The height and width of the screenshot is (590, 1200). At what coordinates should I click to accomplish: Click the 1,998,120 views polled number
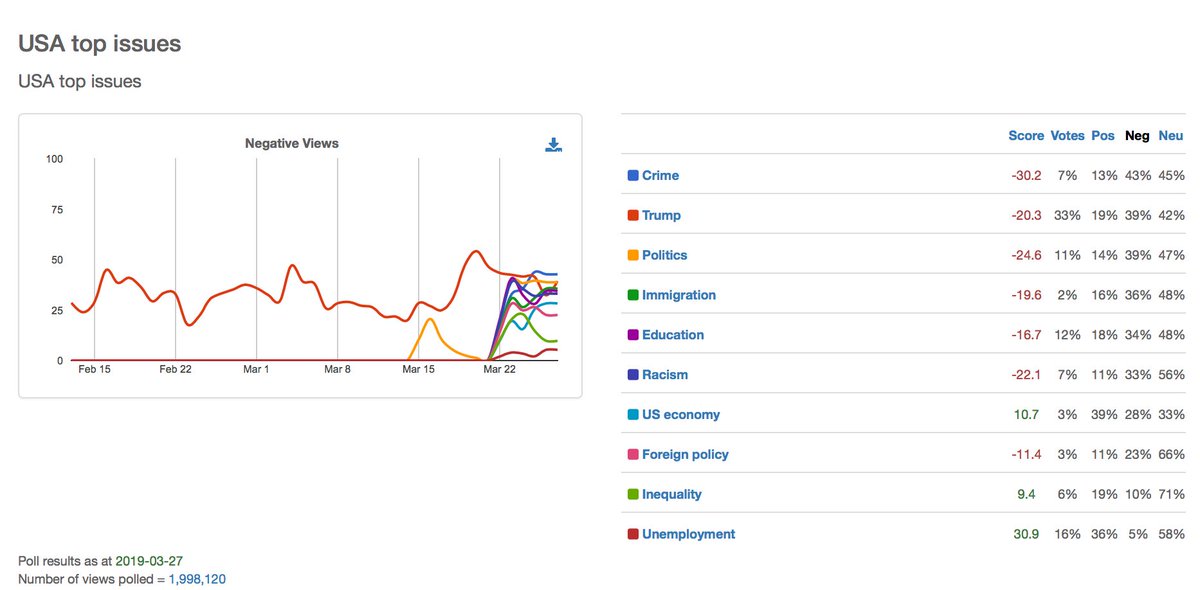pos(197,578)
